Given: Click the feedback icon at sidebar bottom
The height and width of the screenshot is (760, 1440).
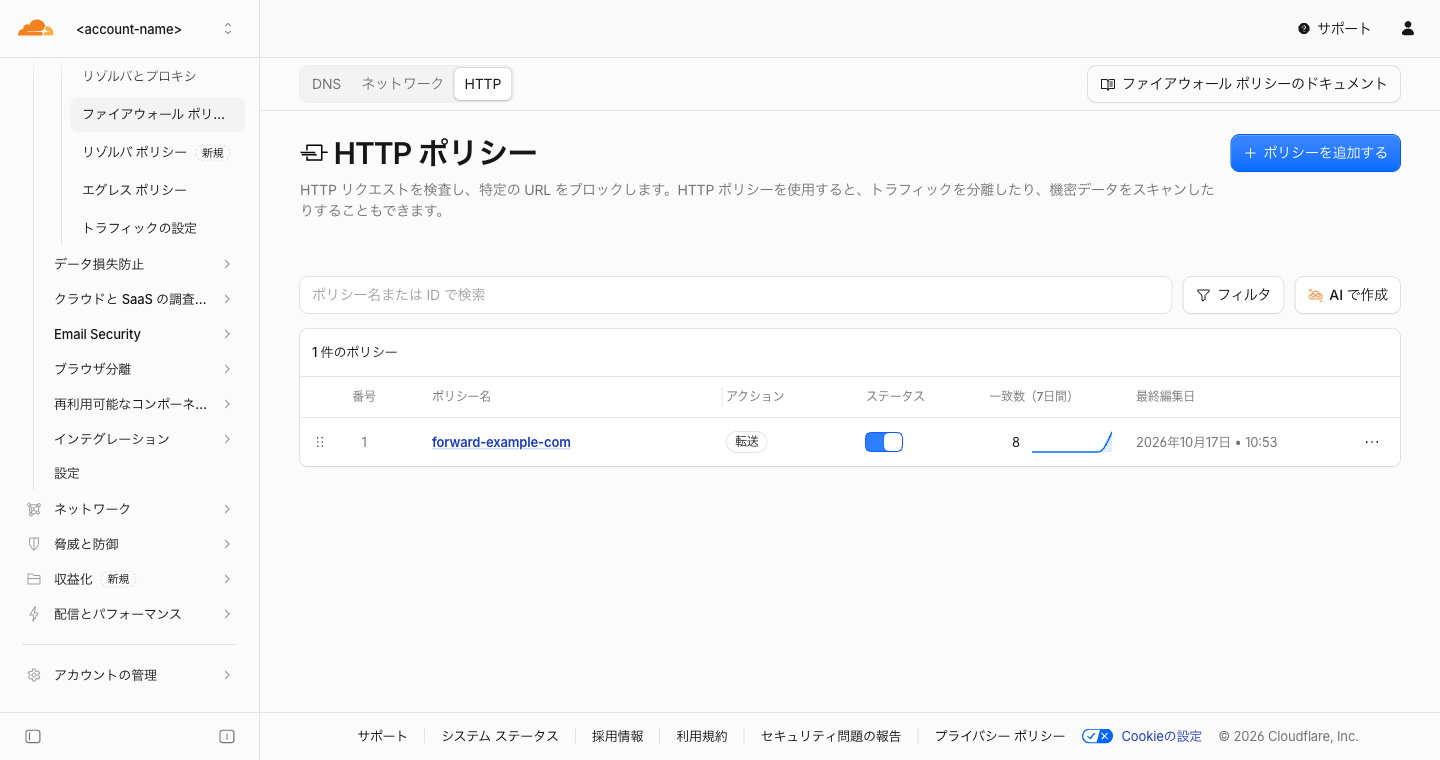Looking at the screenshot, I should [227, 737].
